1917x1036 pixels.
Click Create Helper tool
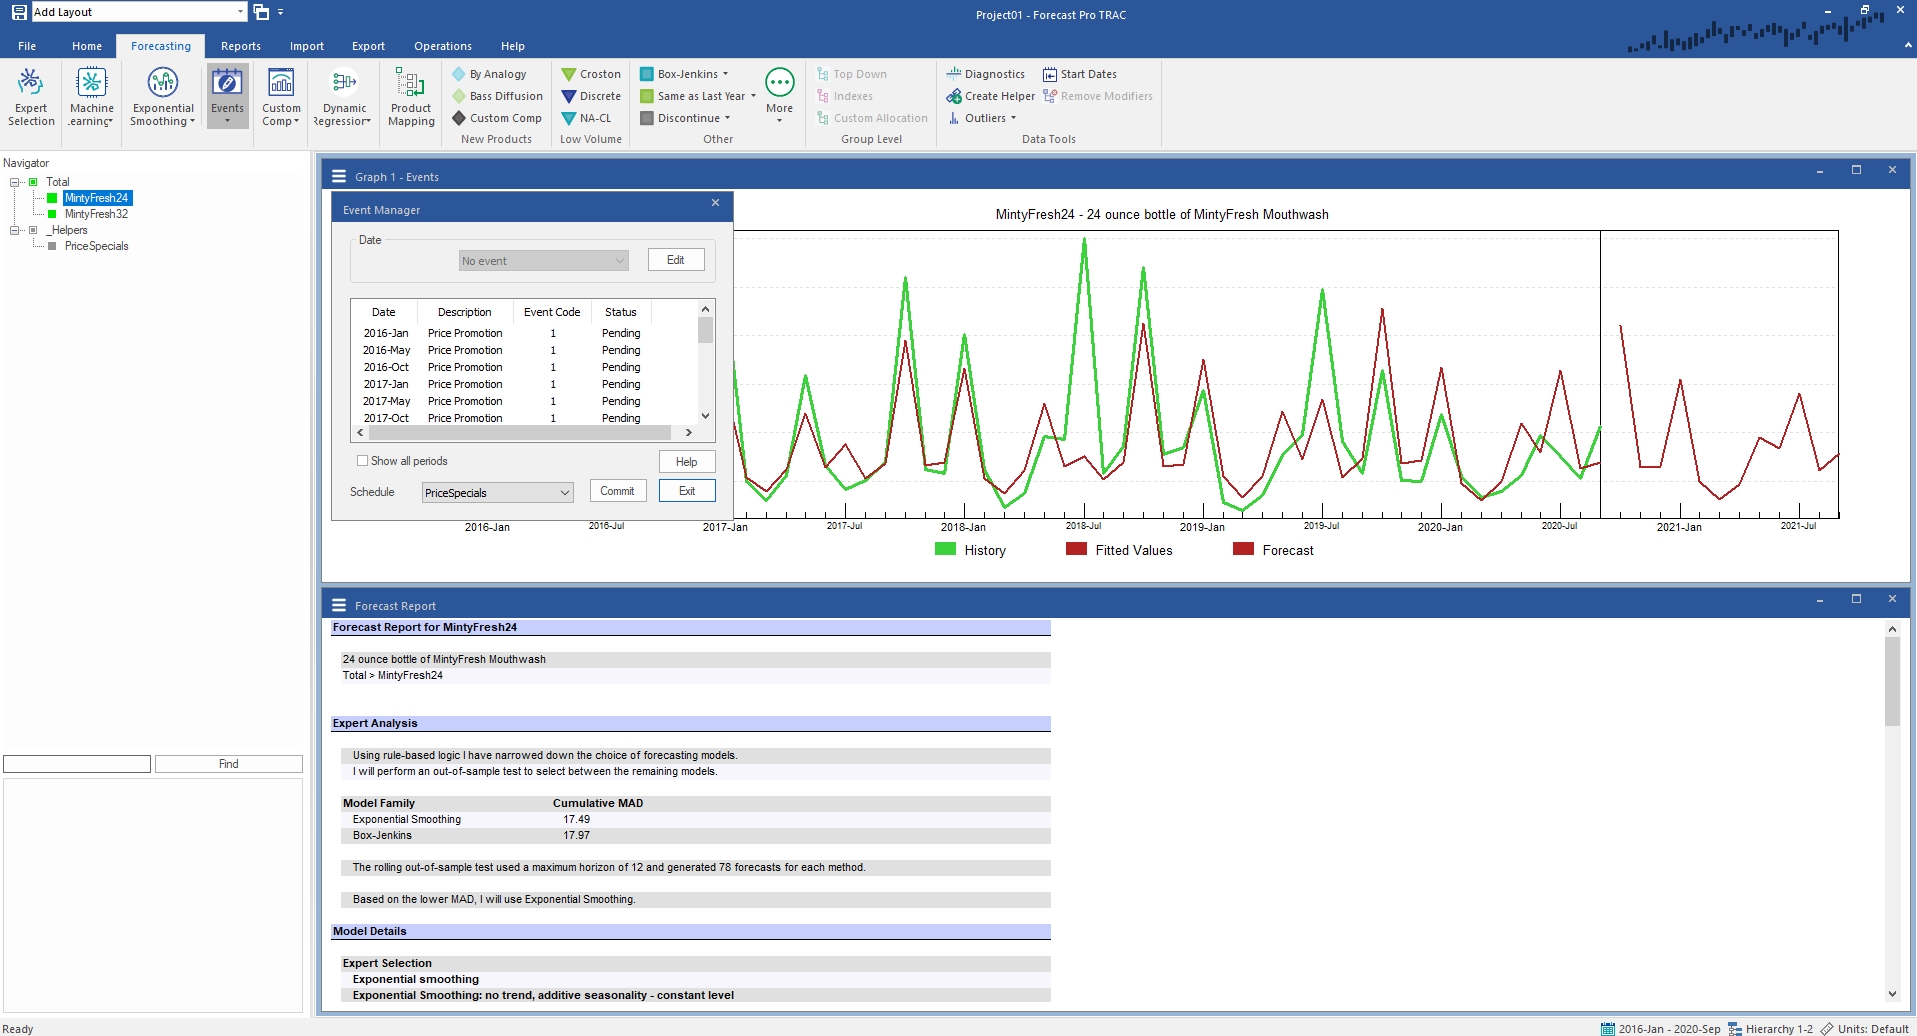tap(991, 96)
